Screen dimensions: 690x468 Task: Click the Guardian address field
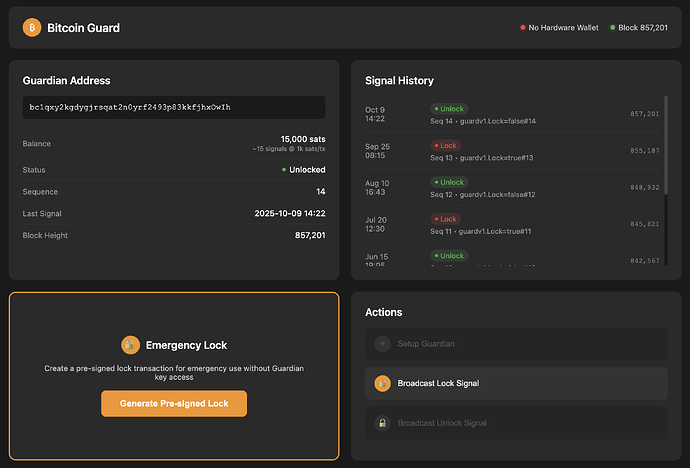[174, 107]
